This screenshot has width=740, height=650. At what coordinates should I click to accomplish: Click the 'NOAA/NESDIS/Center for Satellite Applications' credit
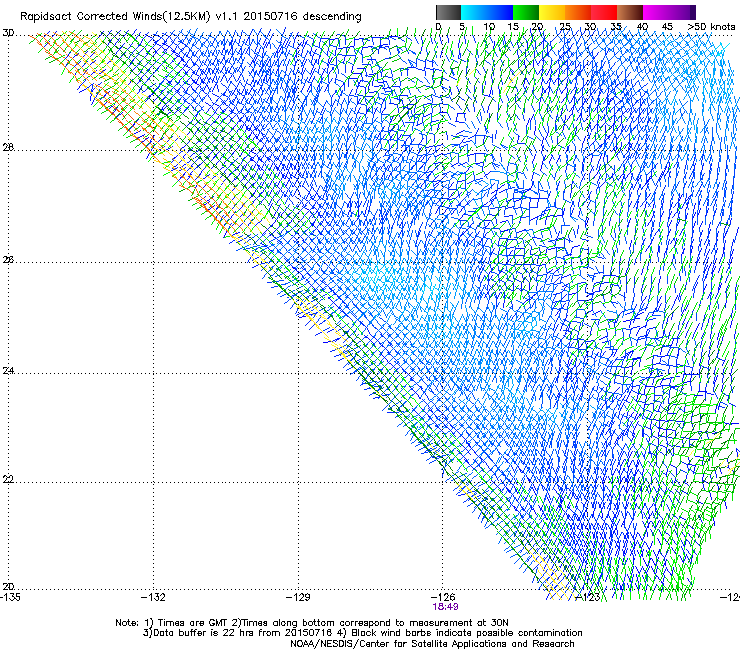[x=432, y=644]
